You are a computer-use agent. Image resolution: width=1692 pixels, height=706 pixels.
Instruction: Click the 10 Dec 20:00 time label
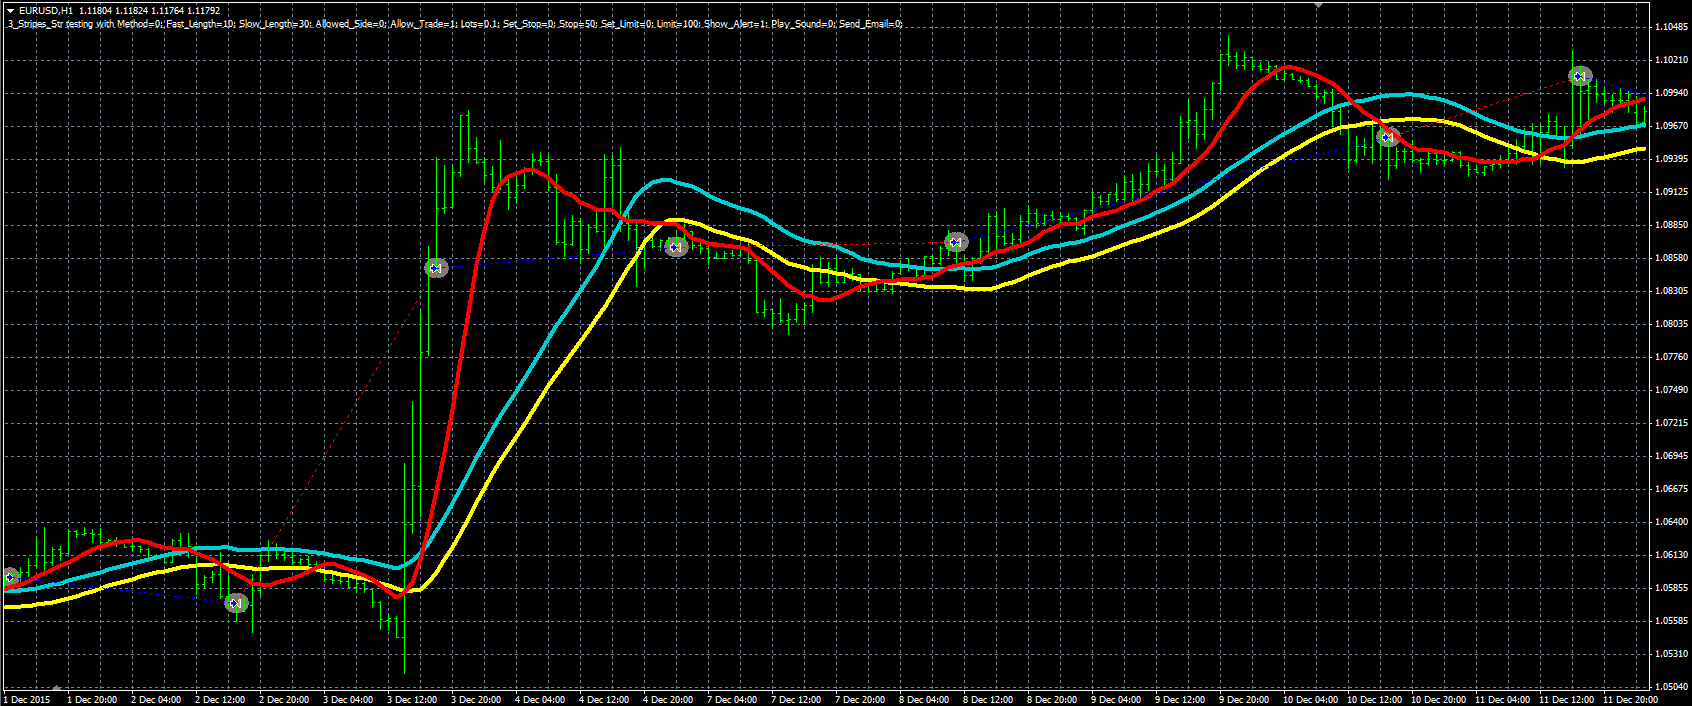1438,699
